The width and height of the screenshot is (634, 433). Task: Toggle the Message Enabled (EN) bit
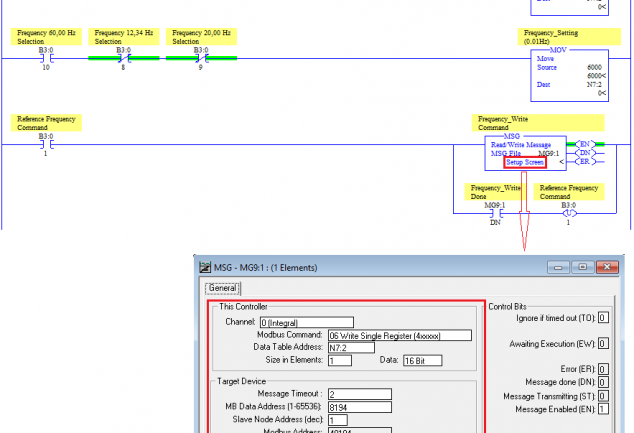pos(603,409)
